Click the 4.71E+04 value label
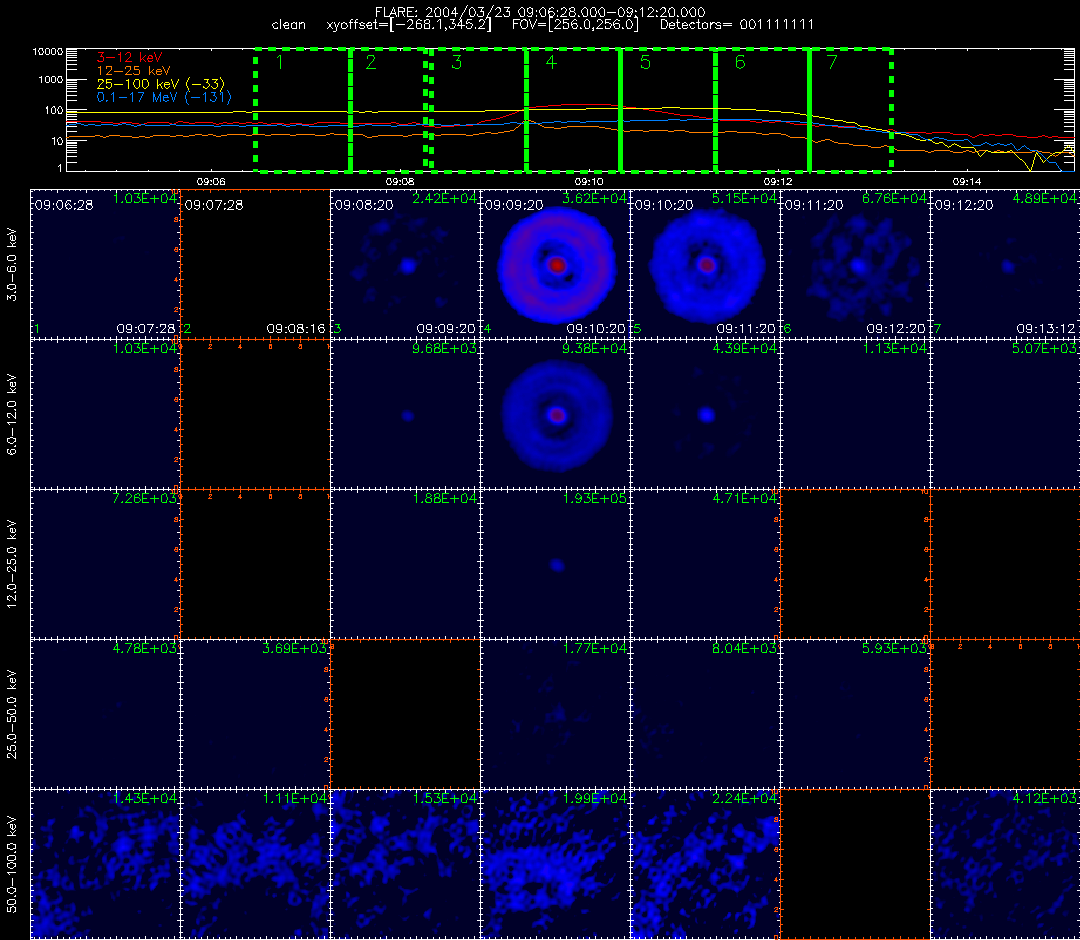Screen dimensions: 1080x940 745,498
